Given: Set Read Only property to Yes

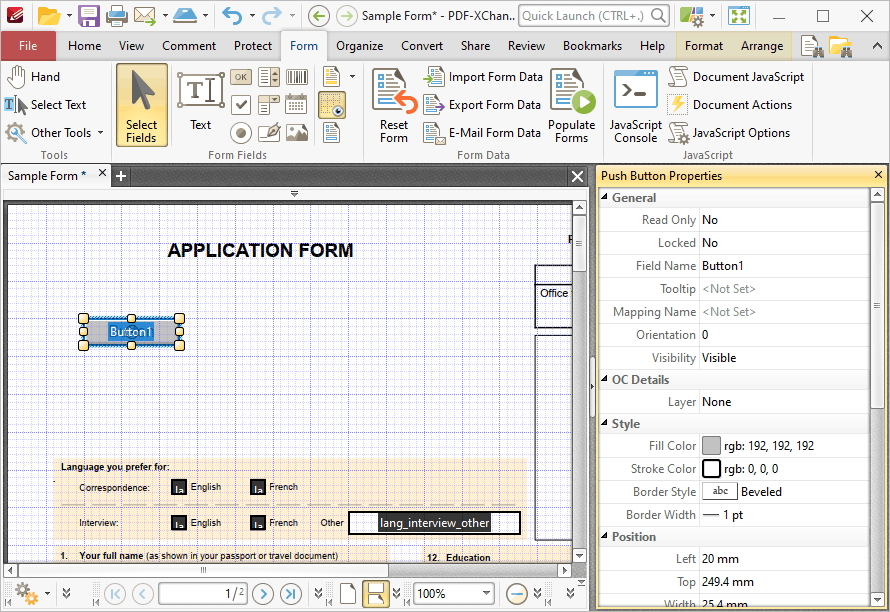Looking at the screenshot, I should pyautogui.click(x=780, y=219).
